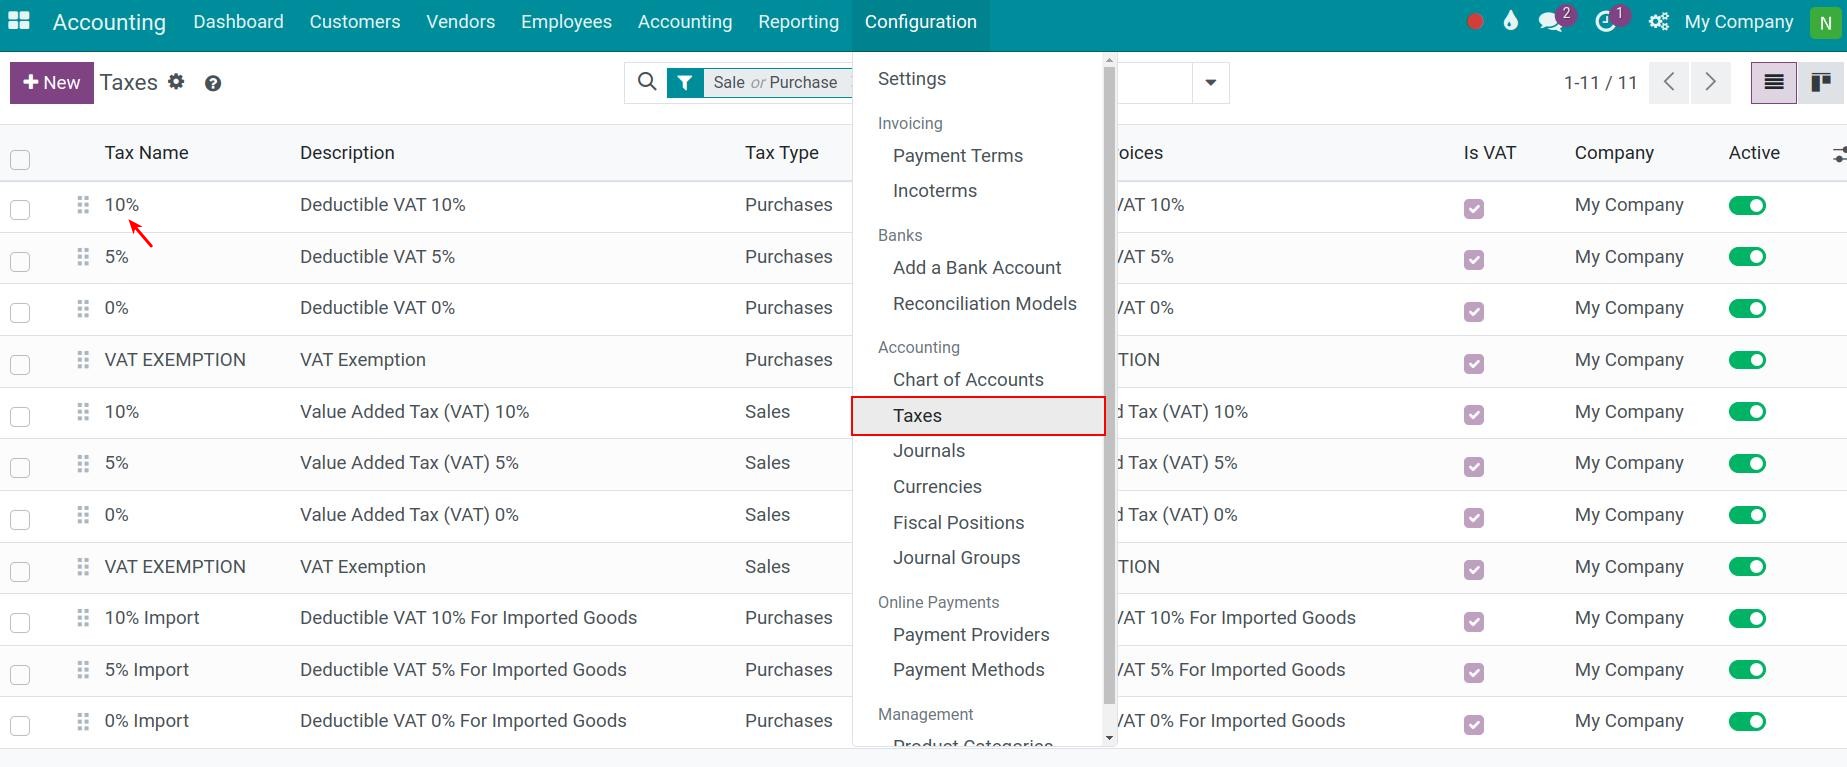1847x767 pixels.
Task: Switch to kanban view
Action: [1821, 82]
